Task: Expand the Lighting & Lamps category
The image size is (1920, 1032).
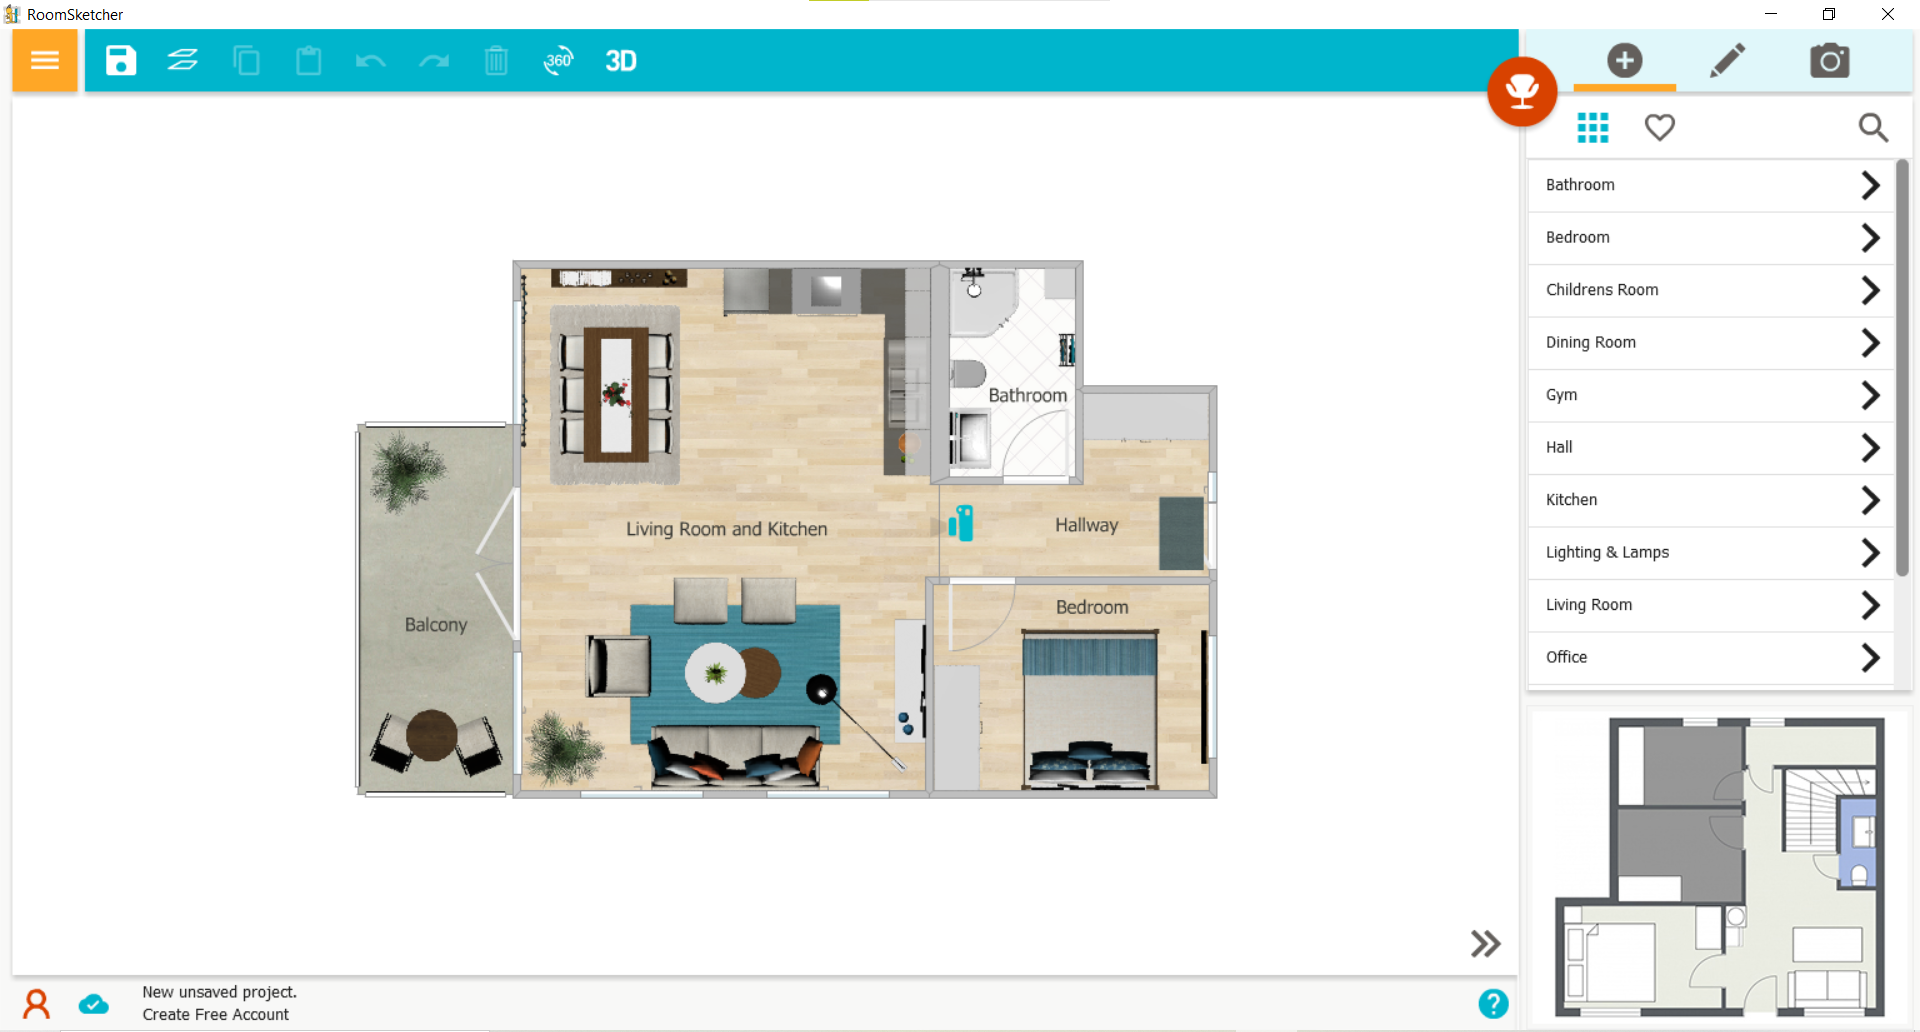Action: pyautogui.click(x=1711, y=553)
